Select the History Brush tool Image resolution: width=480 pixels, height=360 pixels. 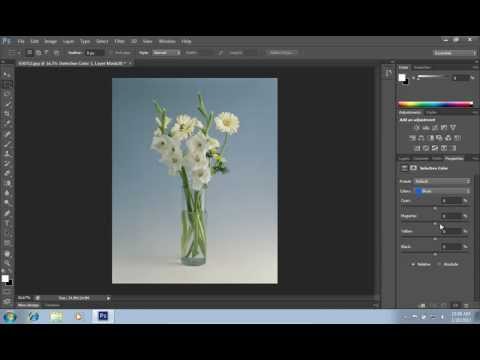pos(7,164)
